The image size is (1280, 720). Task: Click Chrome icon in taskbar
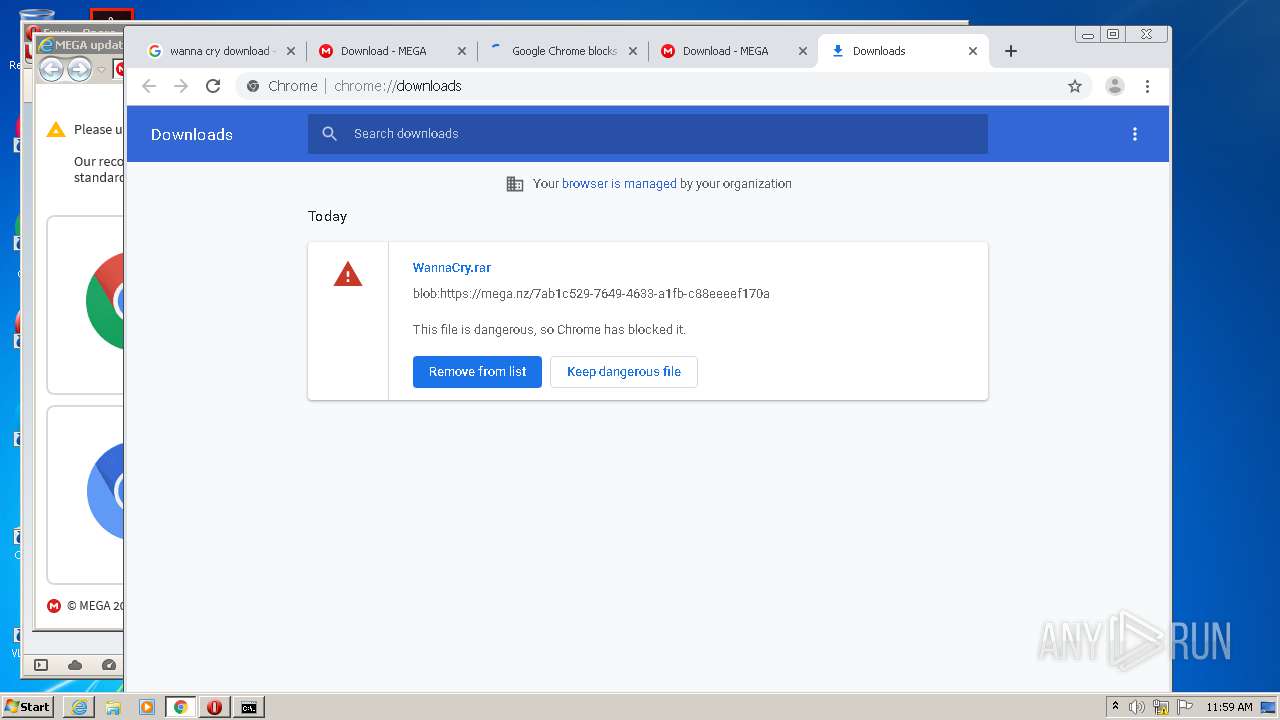(x=181, y=707)
